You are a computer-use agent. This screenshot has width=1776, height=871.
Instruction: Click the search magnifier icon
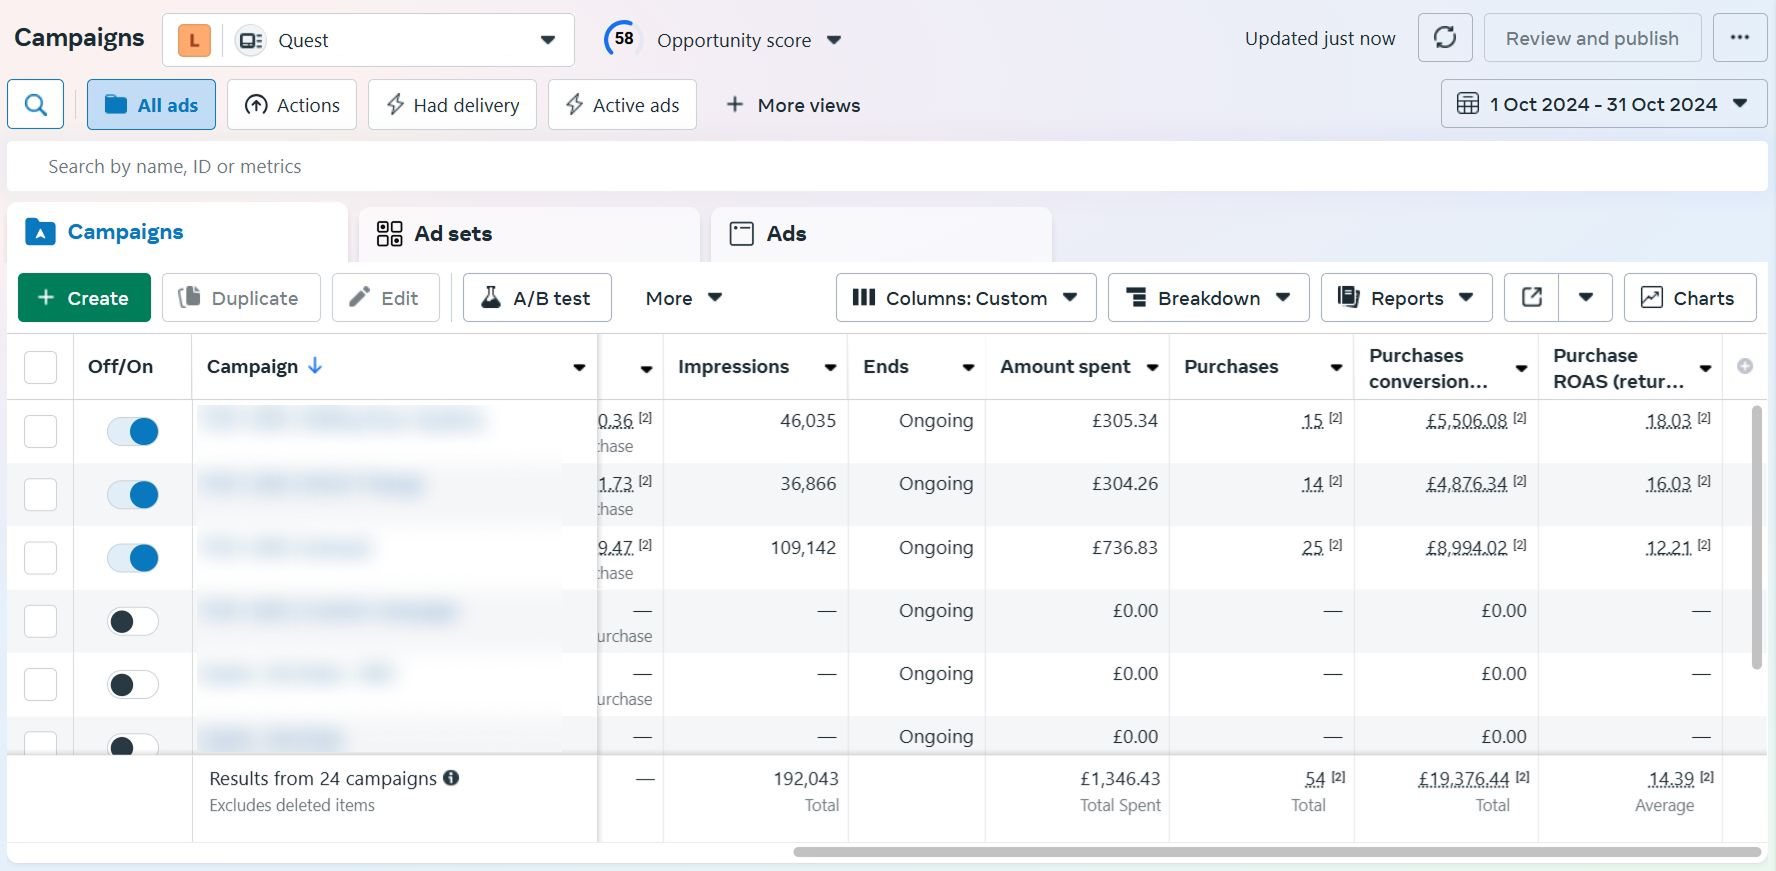click(36, 105)
